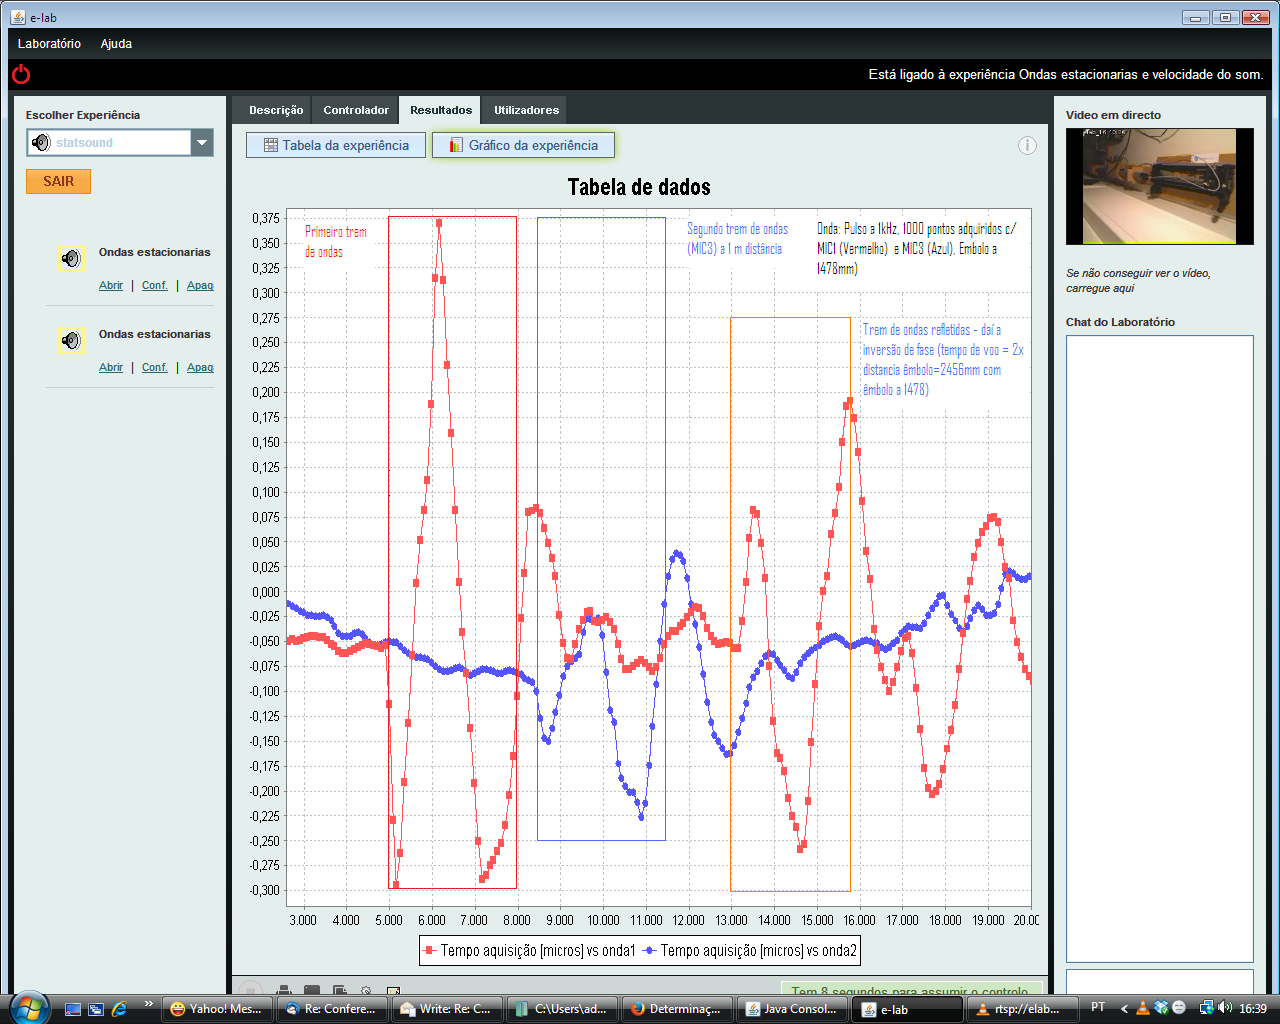
Task: Click the orange SAIR button
Action: click(58, 181)
